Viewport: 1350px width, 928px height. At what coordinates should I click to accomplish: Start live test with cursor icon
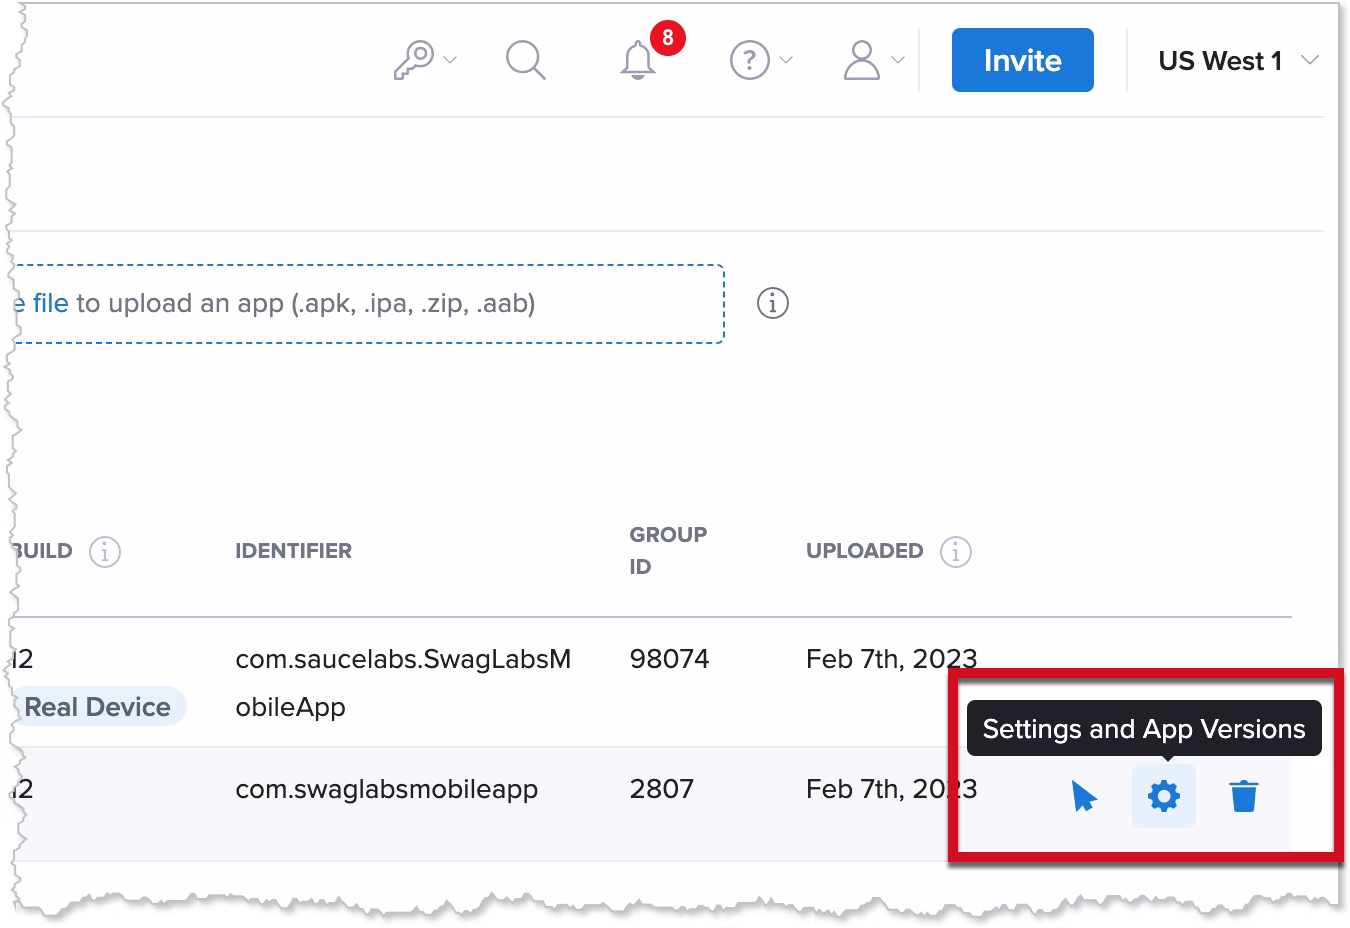coord(1084,797)
